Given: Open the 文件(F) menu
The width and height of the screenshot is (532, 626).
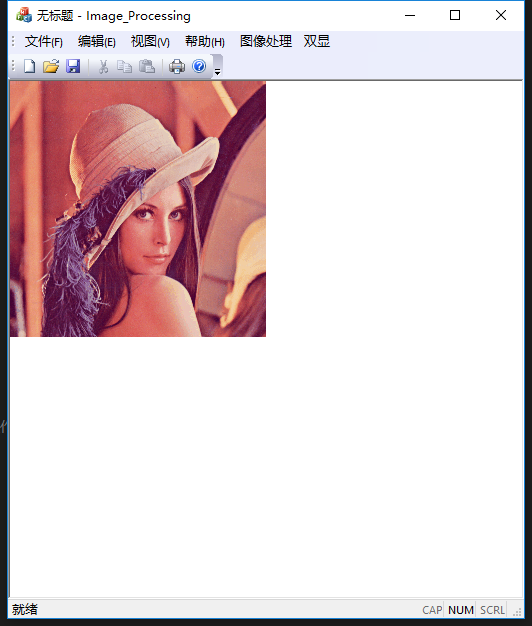Looking at the screenshot, I should tap(44, 42).
